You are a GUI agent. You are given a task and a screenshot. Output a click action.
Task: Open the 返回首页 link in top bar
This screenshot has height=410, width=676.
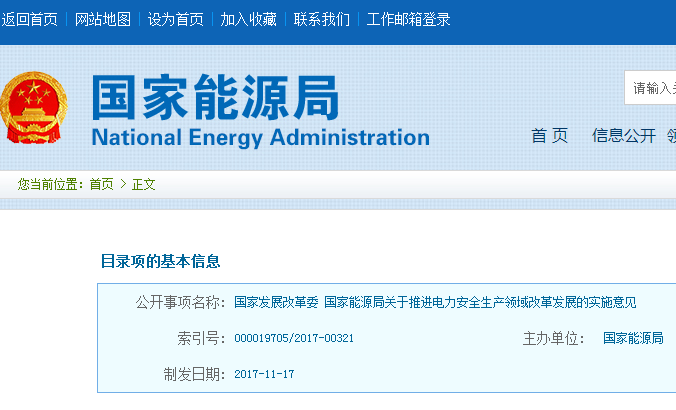pos(30,19)
